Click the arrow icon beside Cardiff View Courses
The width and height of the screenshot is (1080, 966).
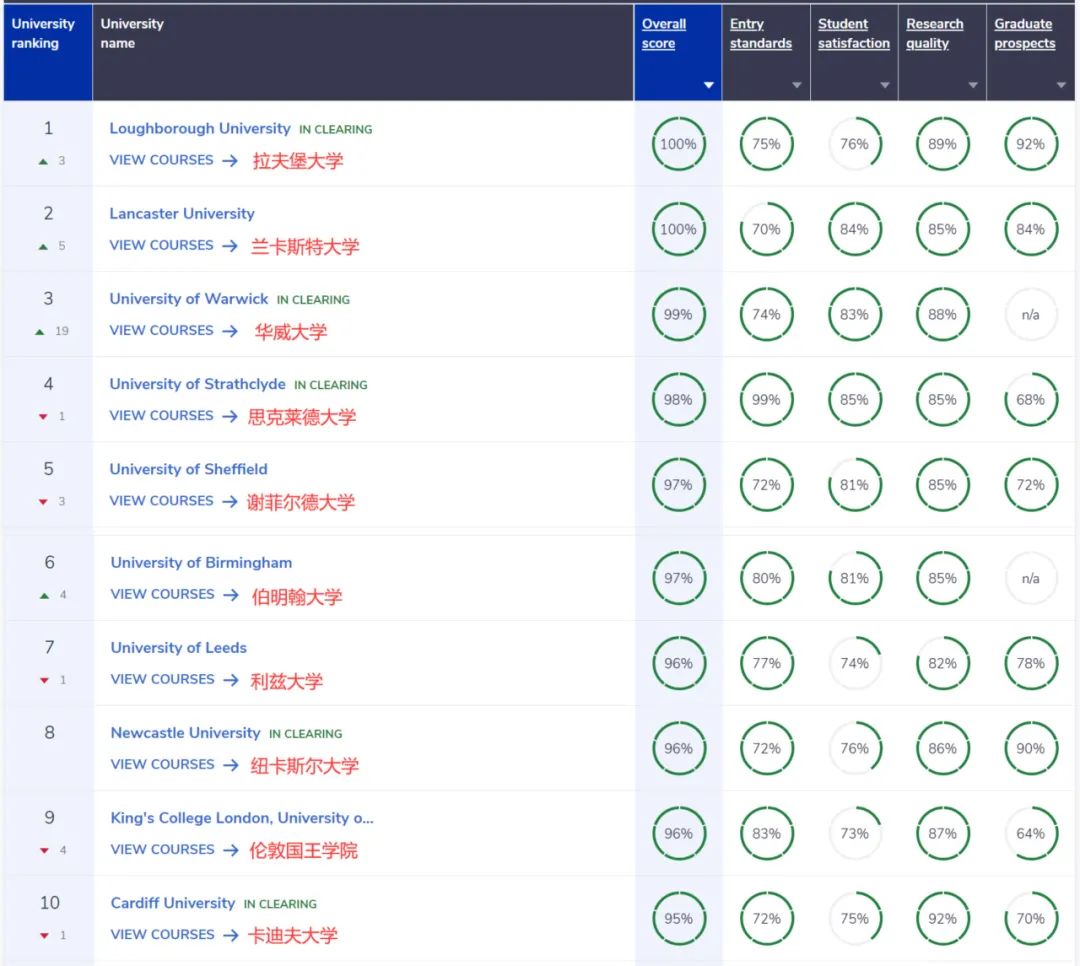coord(231,935)
